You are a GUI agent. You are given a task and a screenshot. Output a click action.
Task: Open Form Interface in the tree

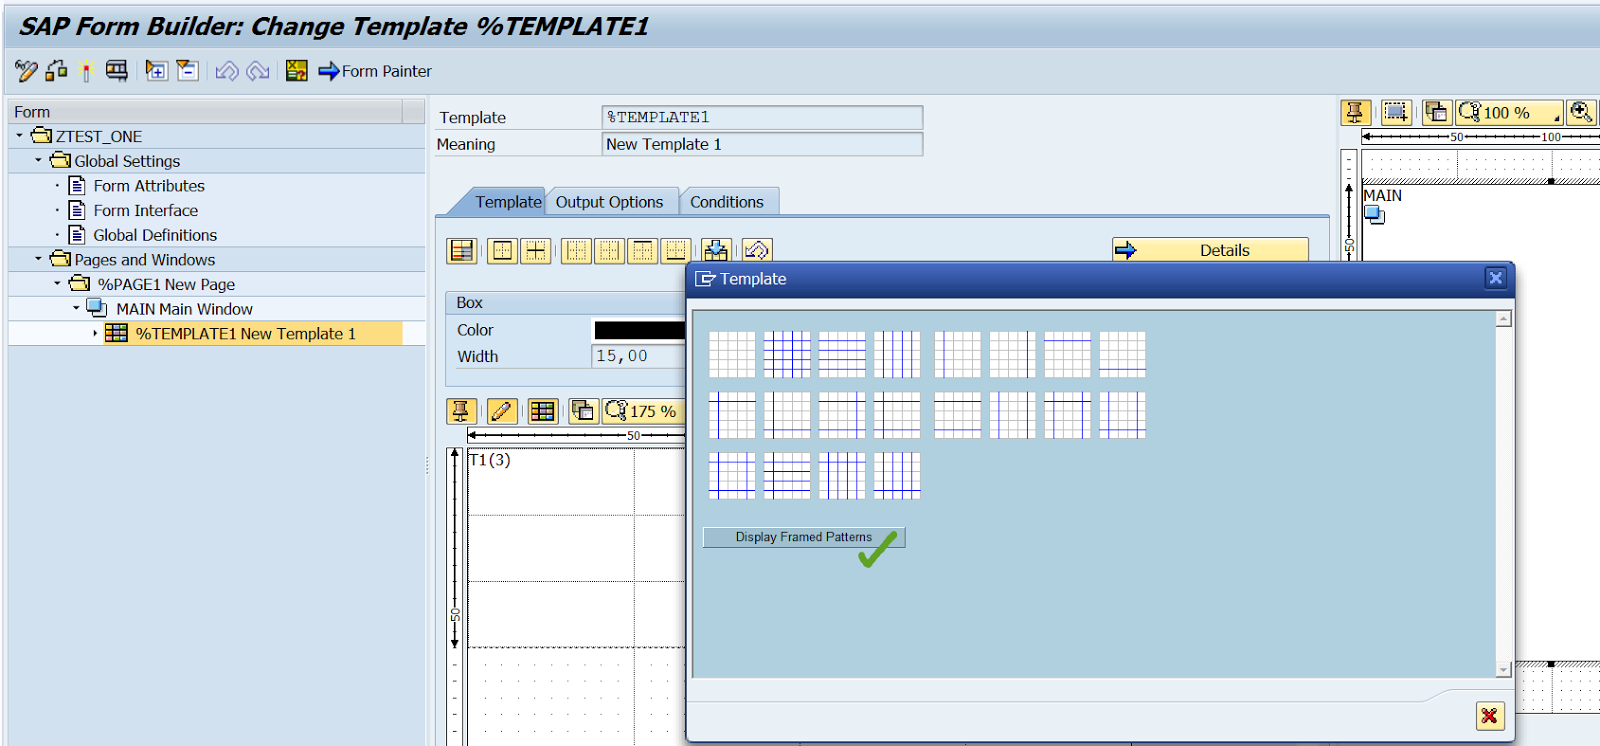click(146, 210)
